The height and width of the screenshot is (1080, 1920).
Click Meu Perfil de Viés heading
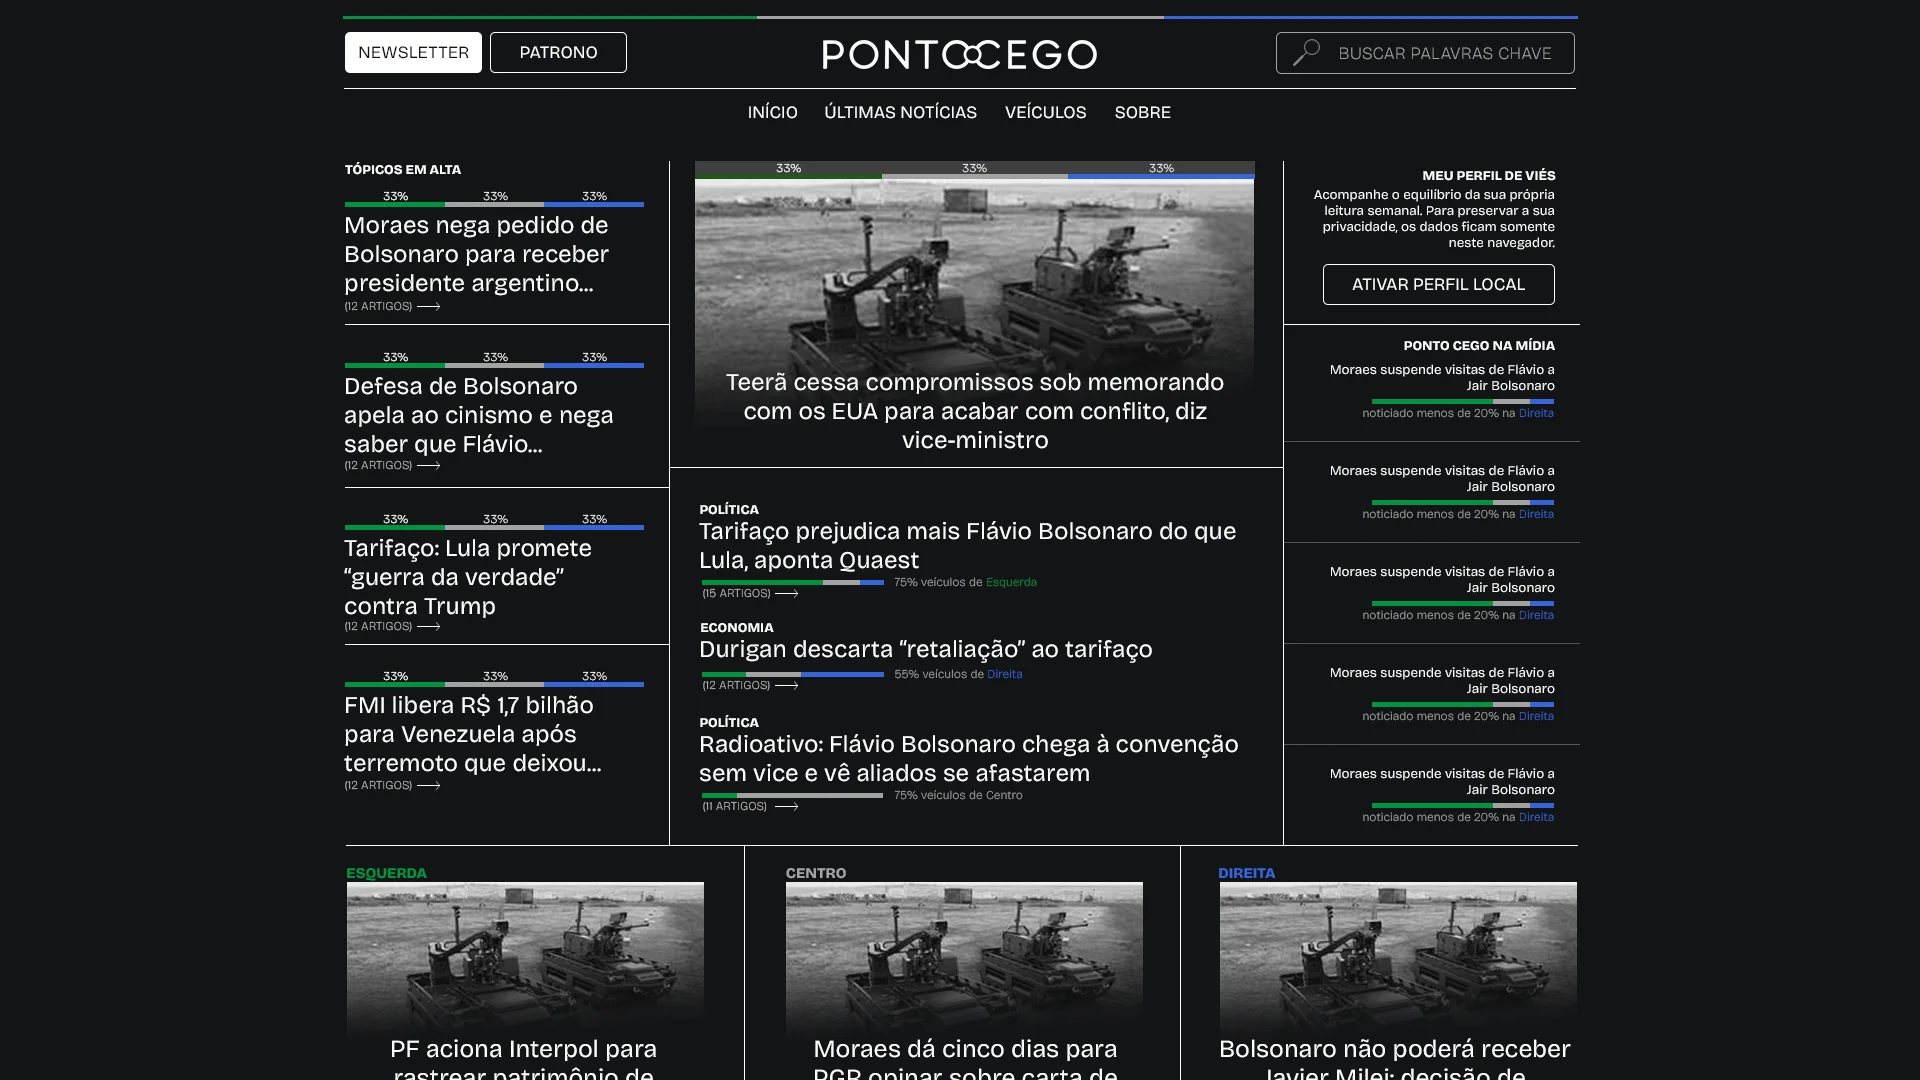(x=1488, y=176)
